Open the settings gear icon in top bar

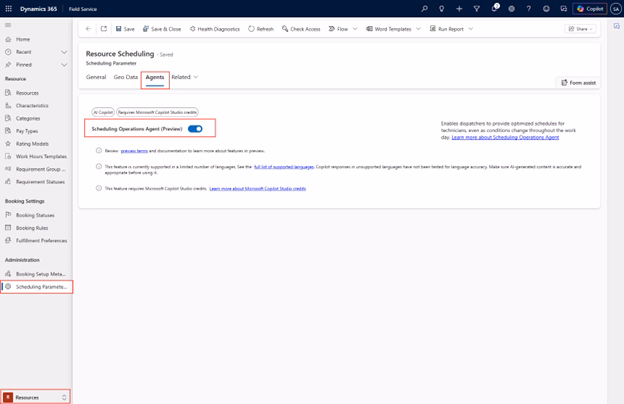pyautogui.click(x=511, y=9)
